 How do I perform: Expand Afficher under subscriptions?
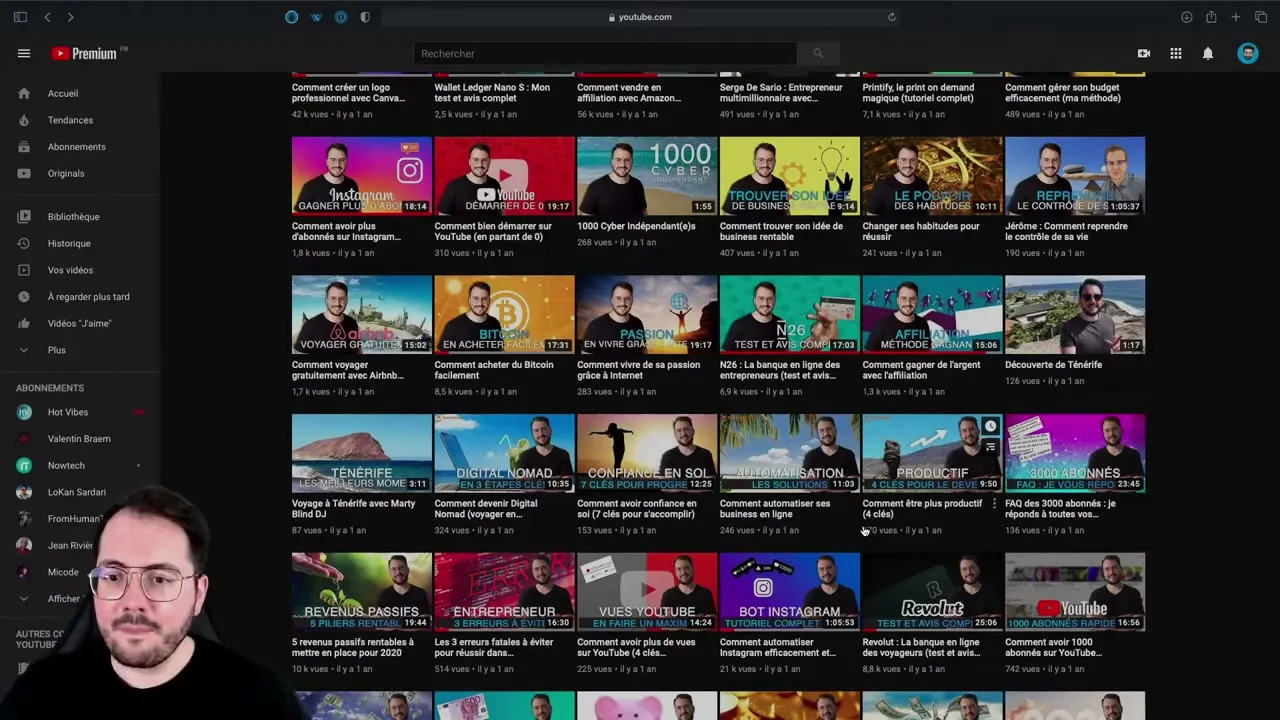pyautogui.click(x=63, y=598)
